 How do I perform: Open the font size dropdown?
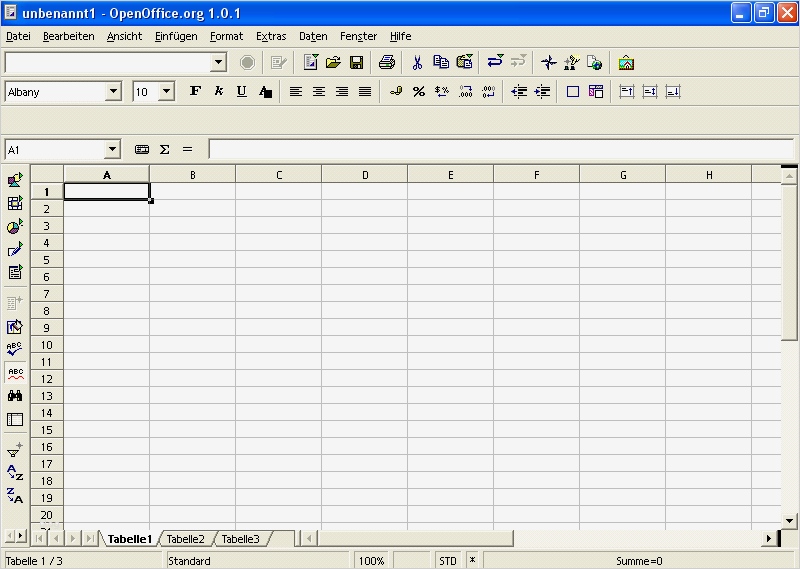coord(166,92)
